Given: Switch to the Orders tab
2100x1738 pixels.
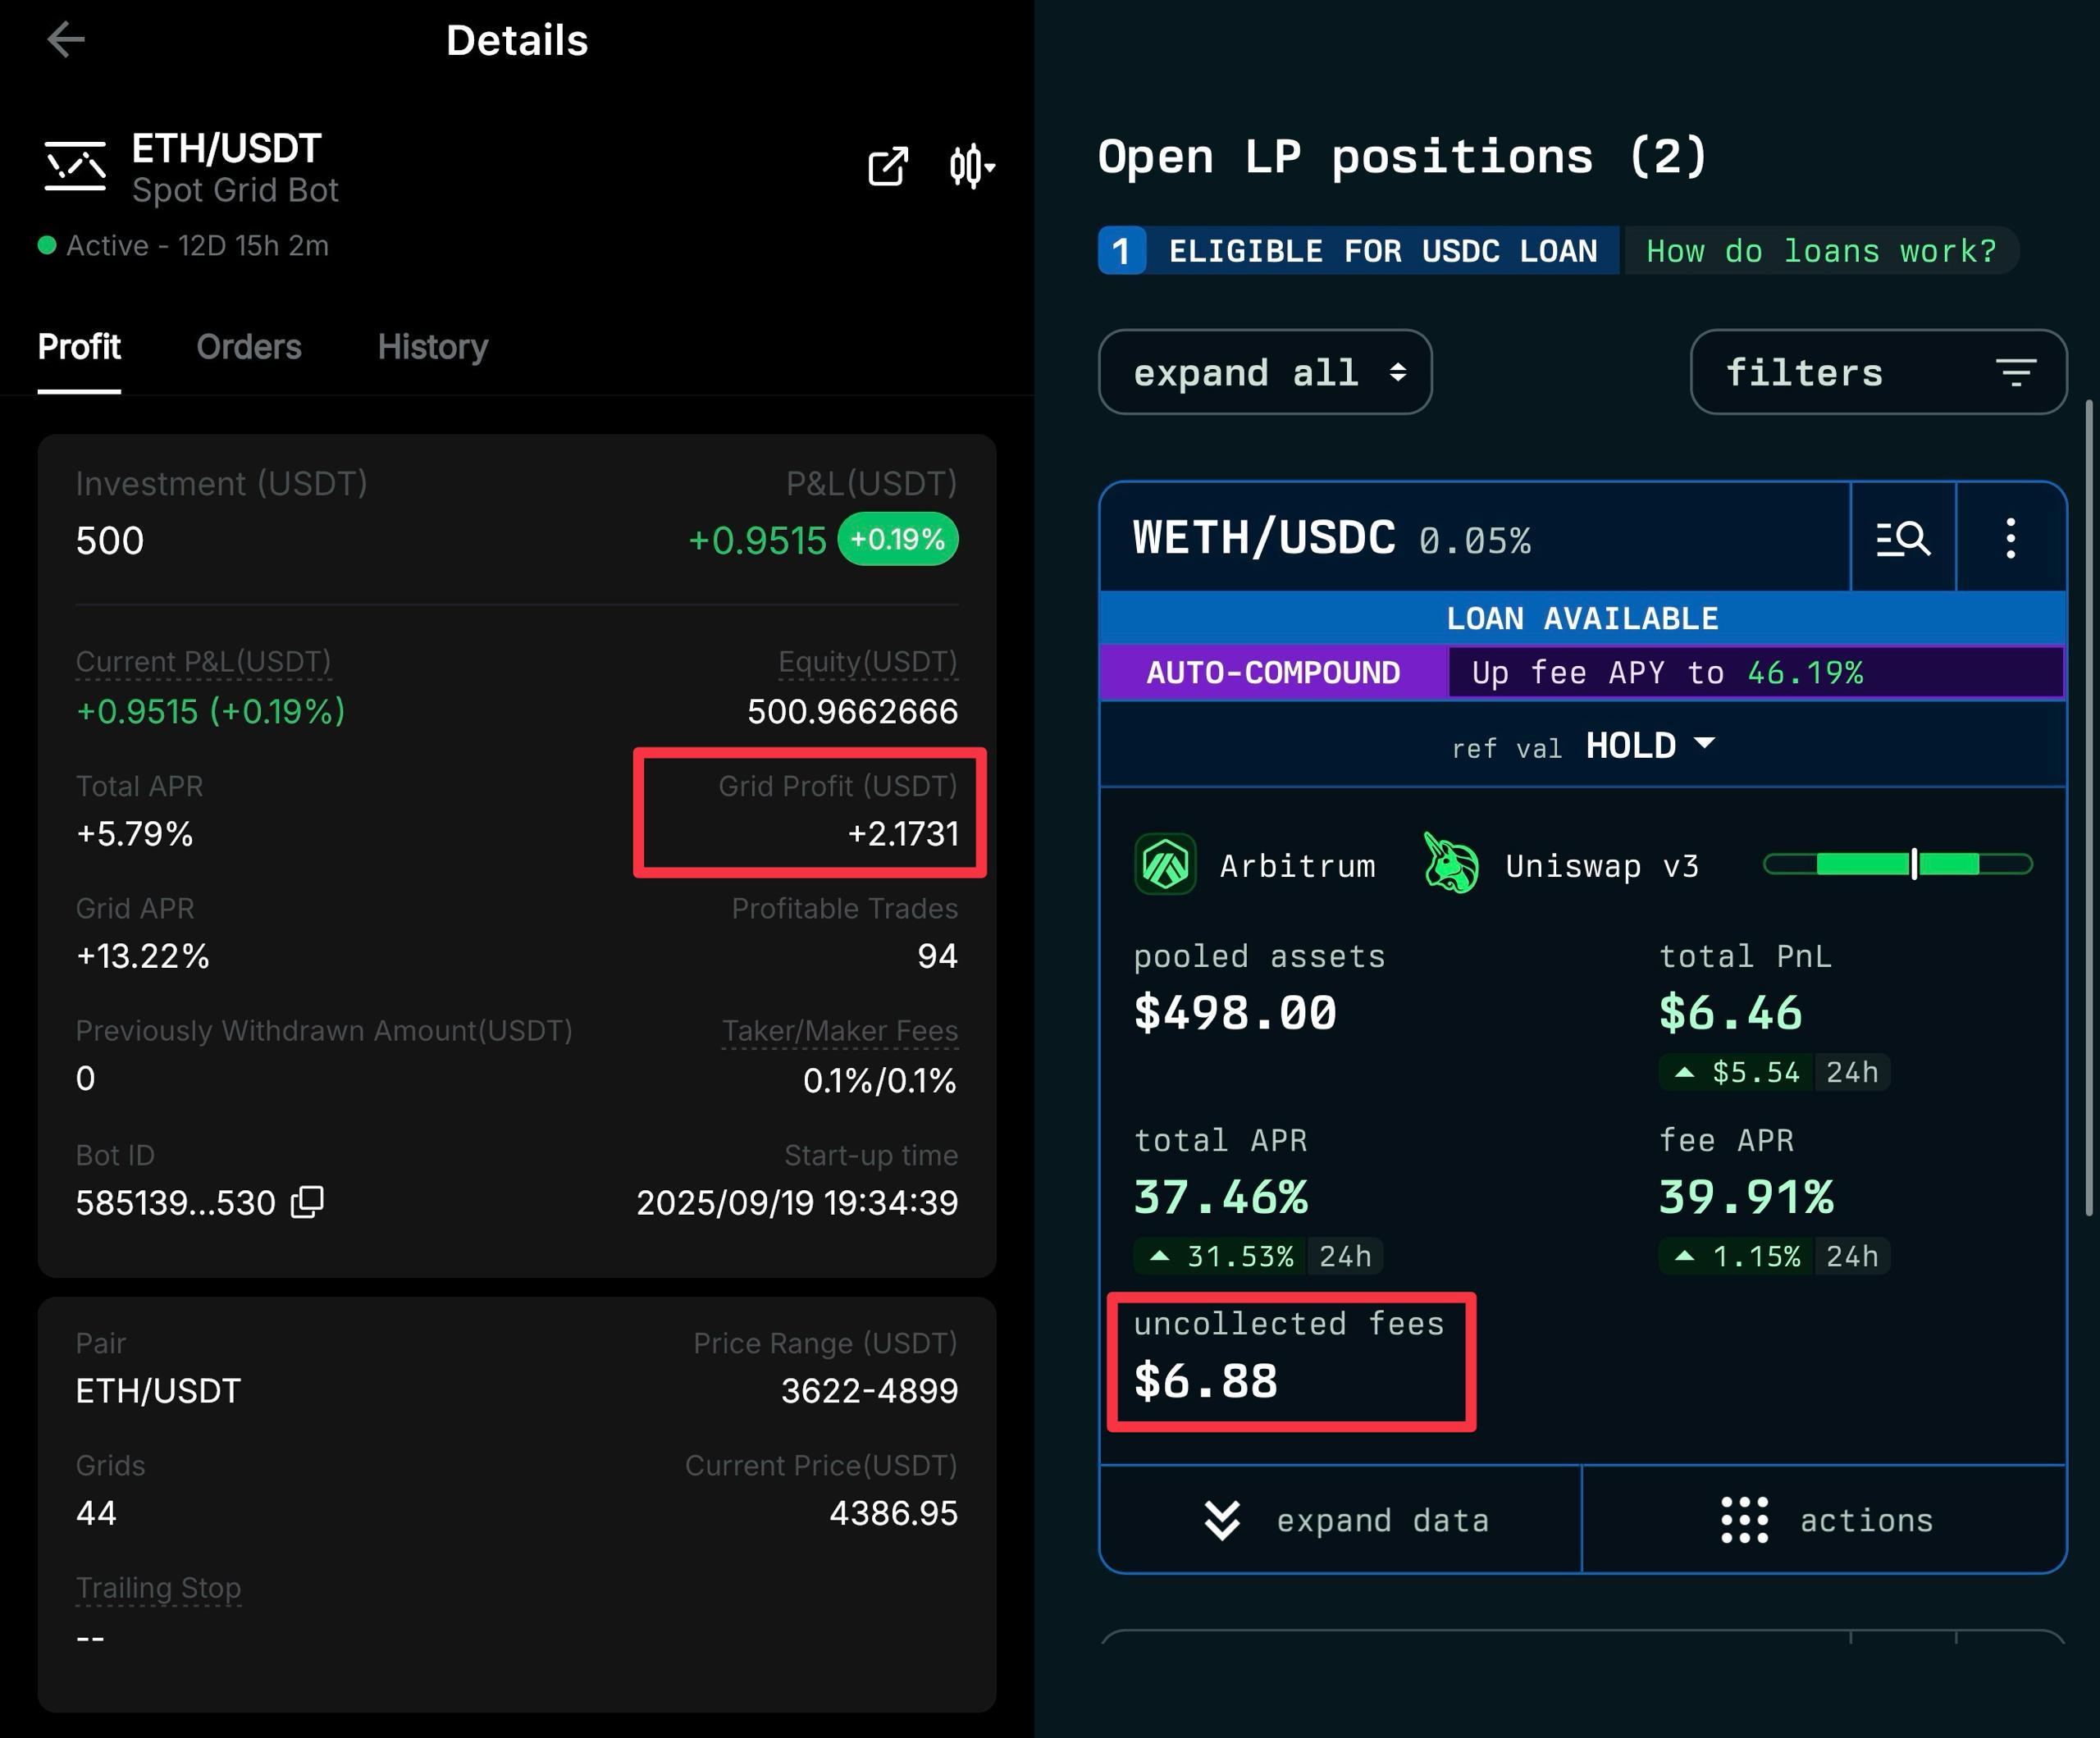Looking at the screenshot, I should (x=248, y=347).
